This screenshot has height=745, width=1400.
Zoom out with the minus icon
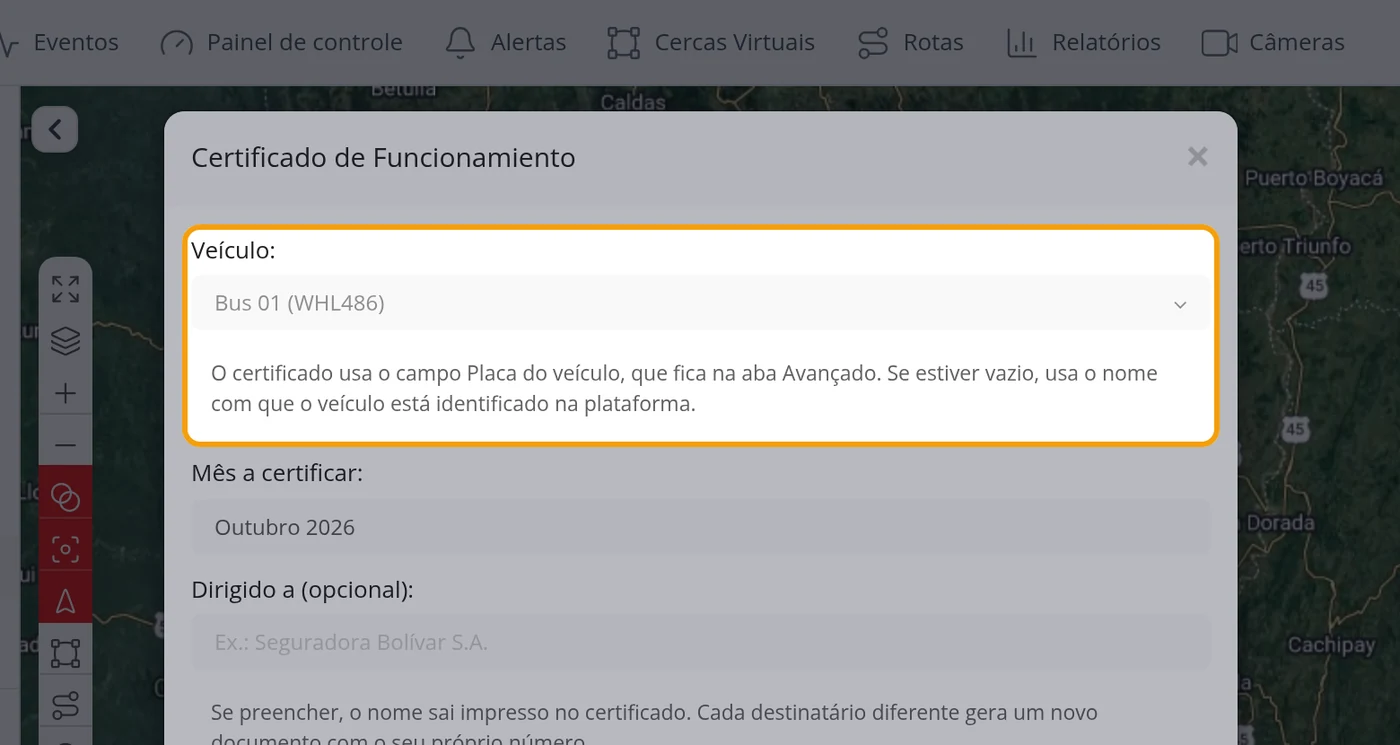click(65, 445)
